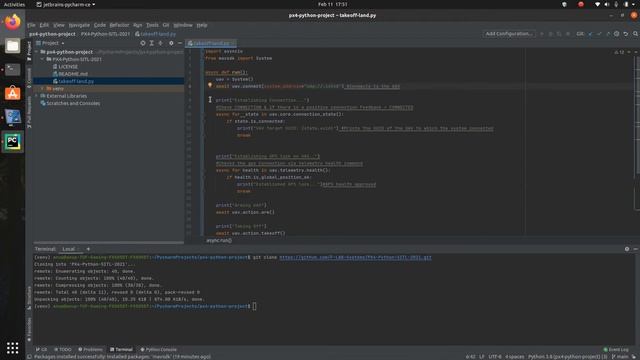Select Scratches and Consoles in project tree

coord(73,103)
